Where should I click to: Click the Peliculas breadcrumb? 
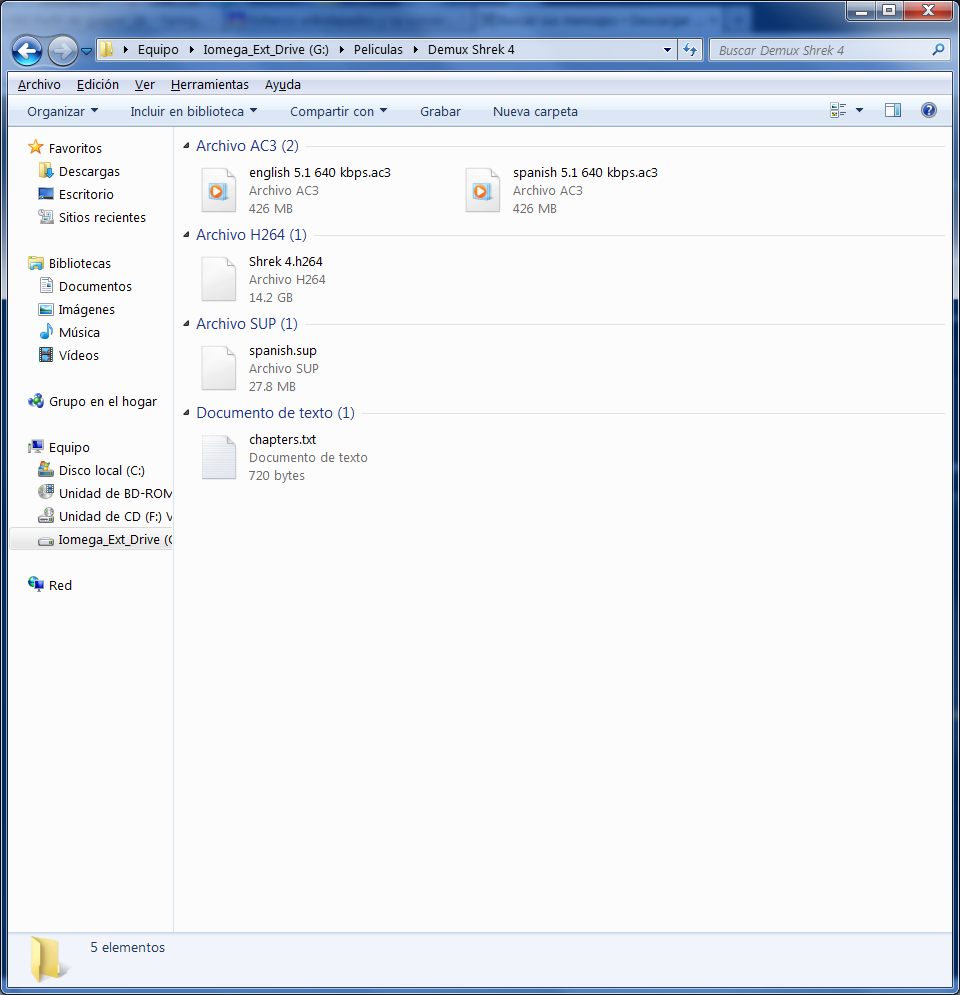tap(378, 49)
